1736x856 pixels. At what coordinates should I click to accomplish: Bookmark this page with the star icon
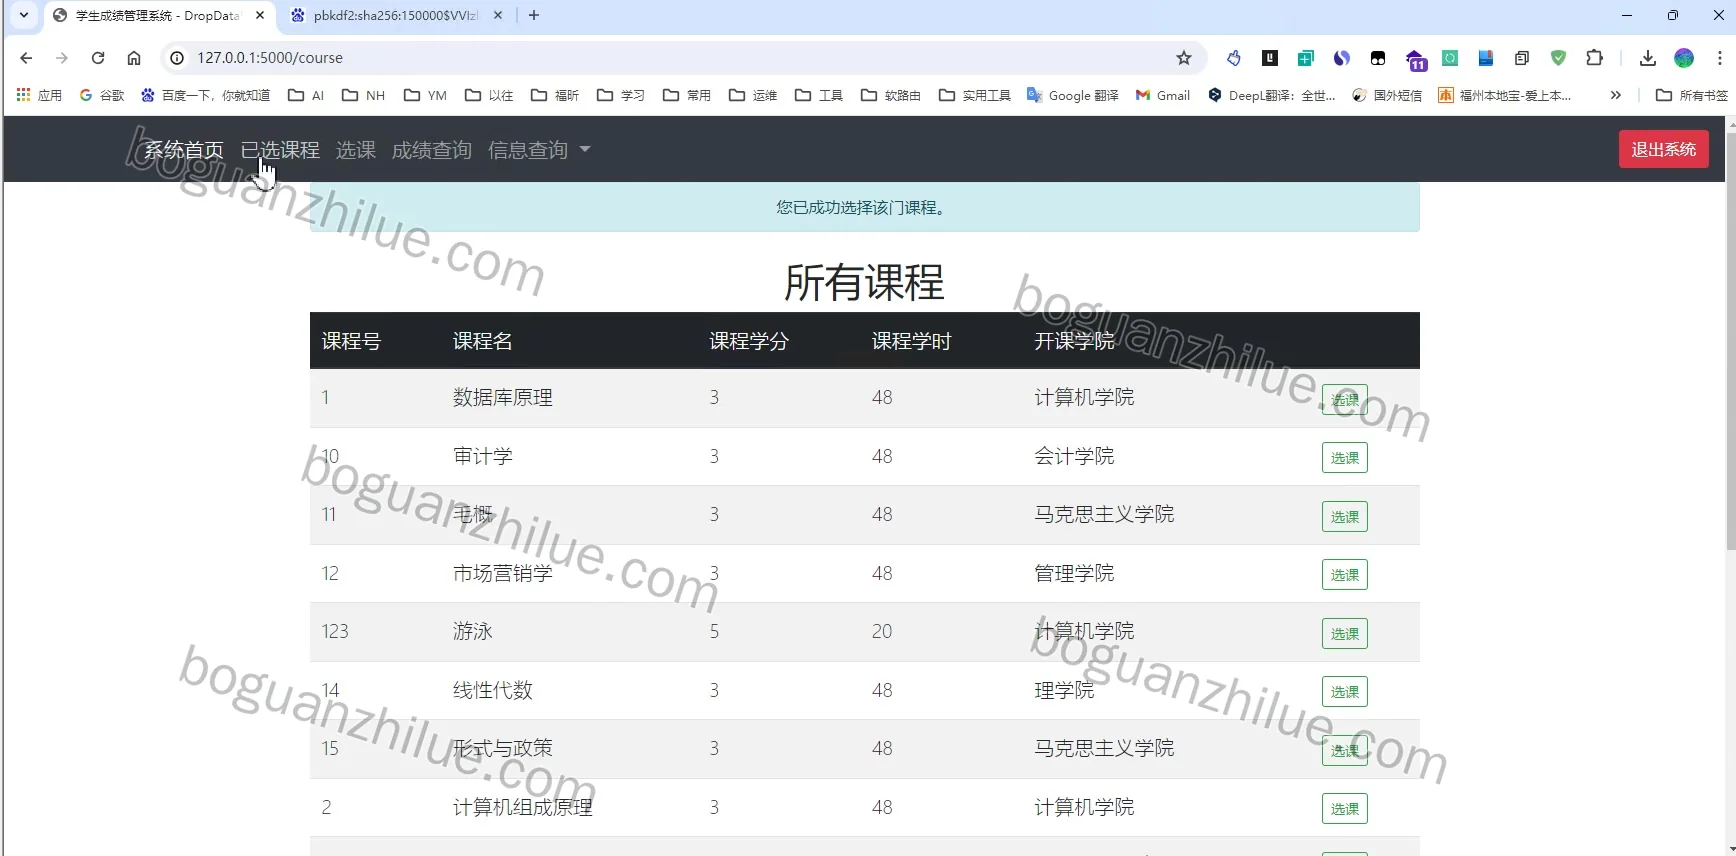1184,58
